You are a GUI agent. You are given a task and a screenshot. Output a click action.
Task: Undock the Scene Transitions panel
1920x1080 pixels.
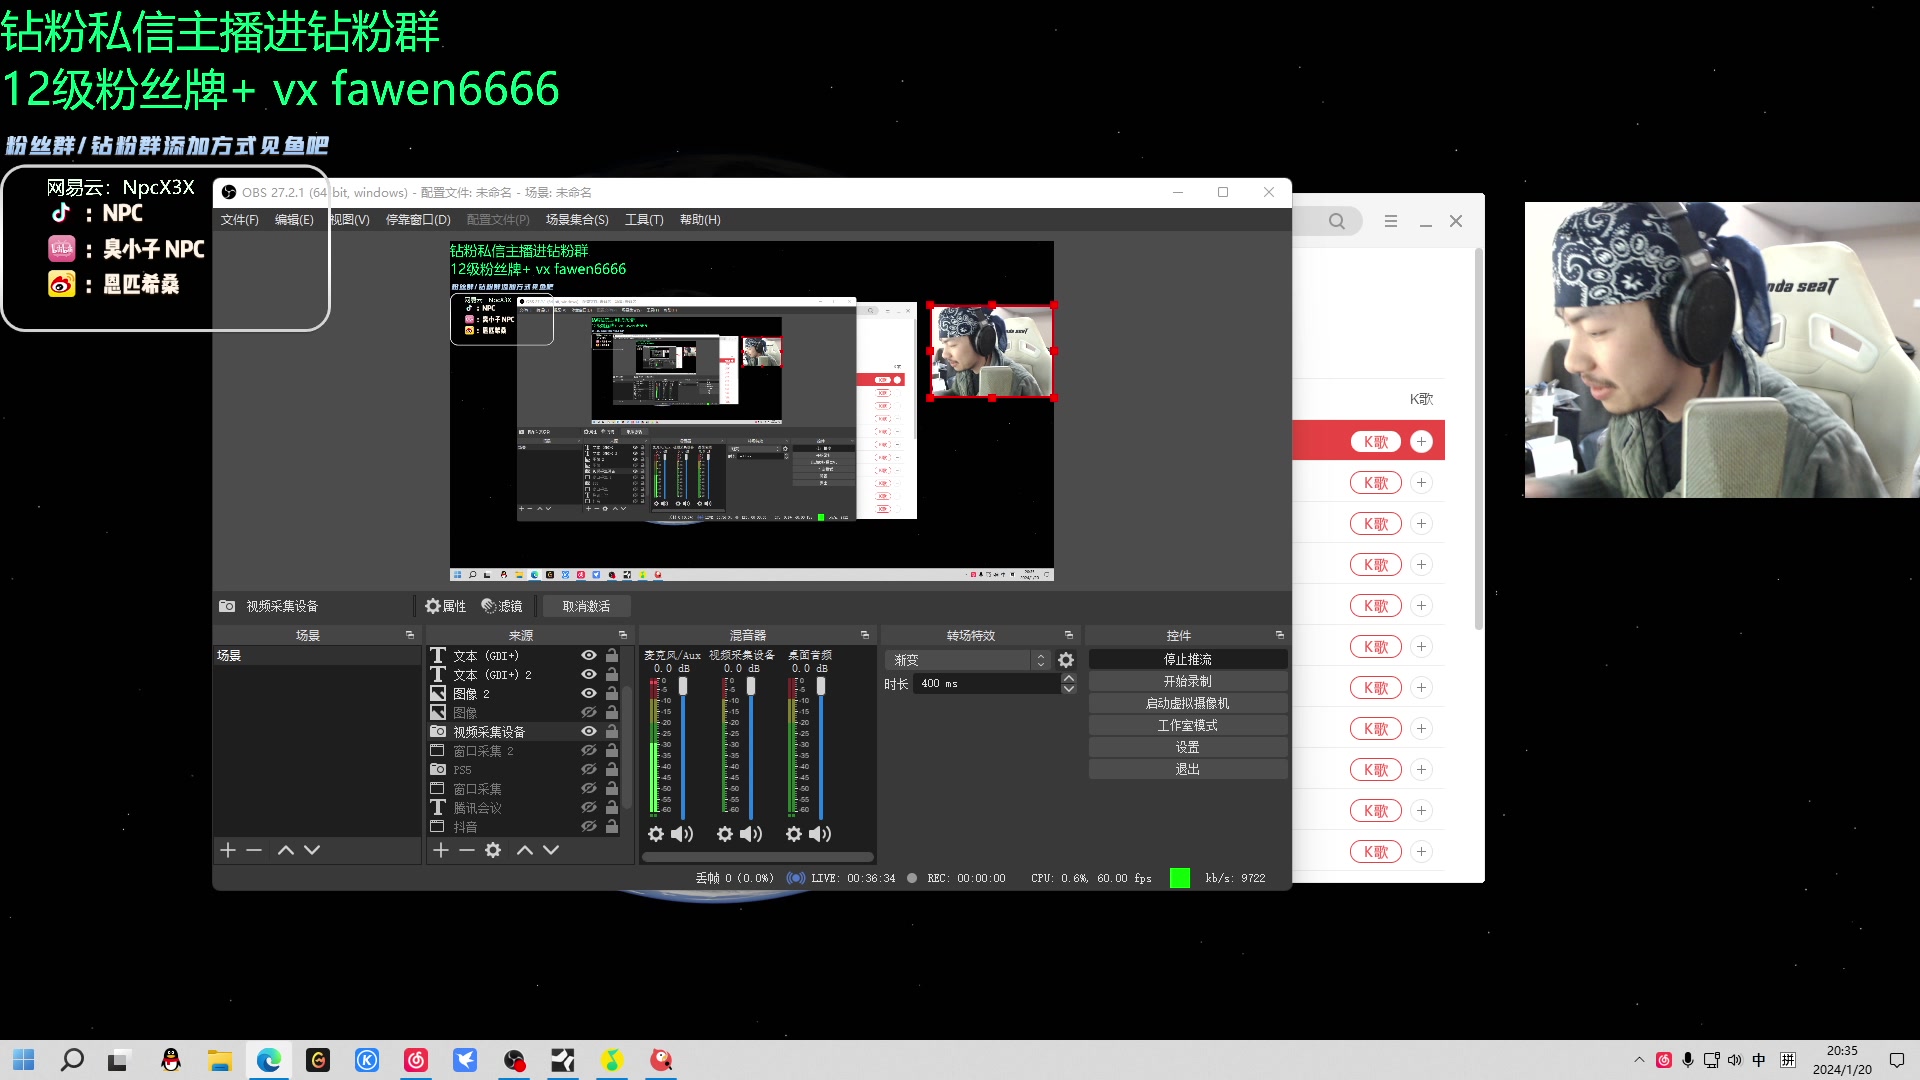tap(1068, 635)
